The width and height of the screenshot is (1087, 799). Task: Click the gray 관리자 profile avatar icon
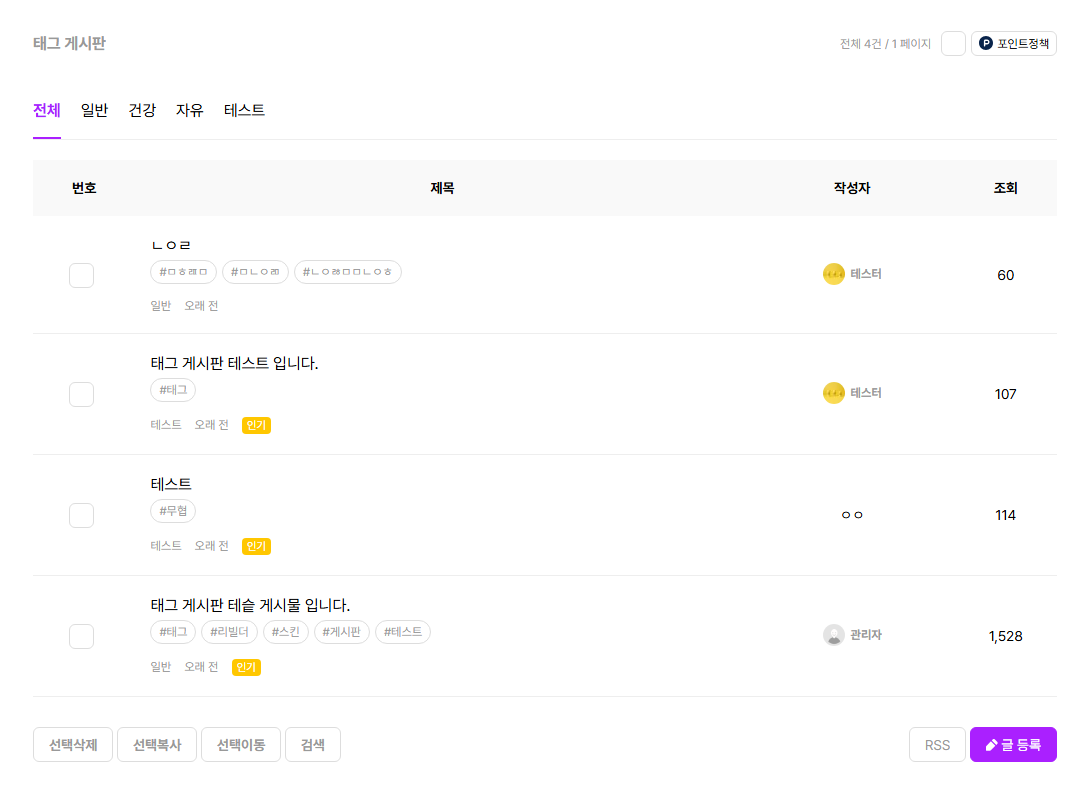(833, 635)
